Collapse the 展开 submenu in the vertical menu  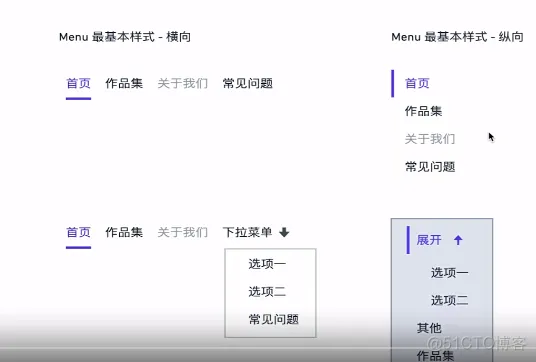pos(429,240)
